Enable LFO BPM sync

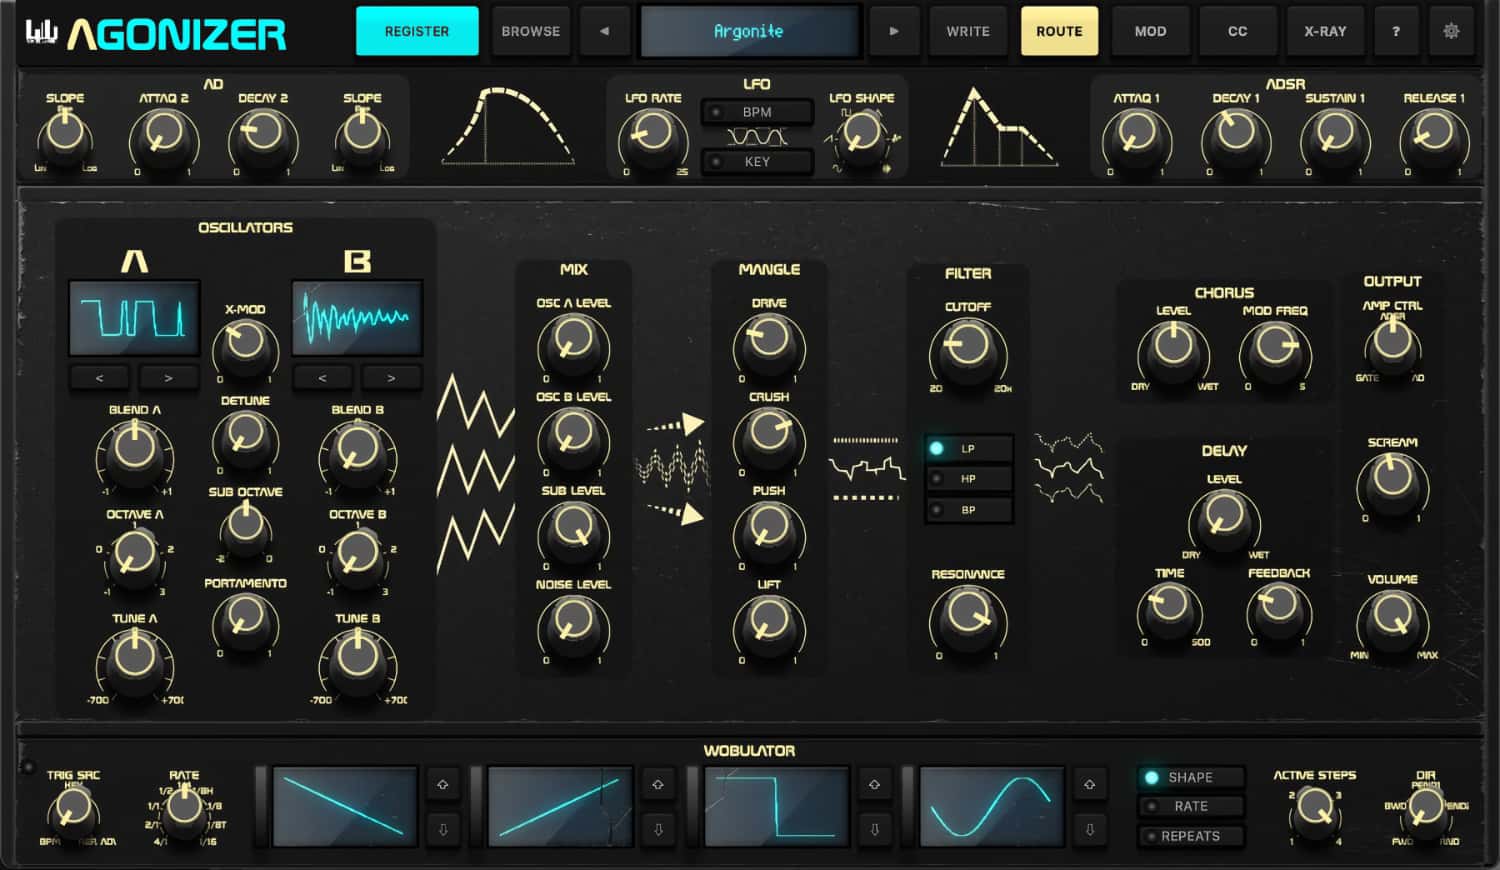(x=757, y=112)
